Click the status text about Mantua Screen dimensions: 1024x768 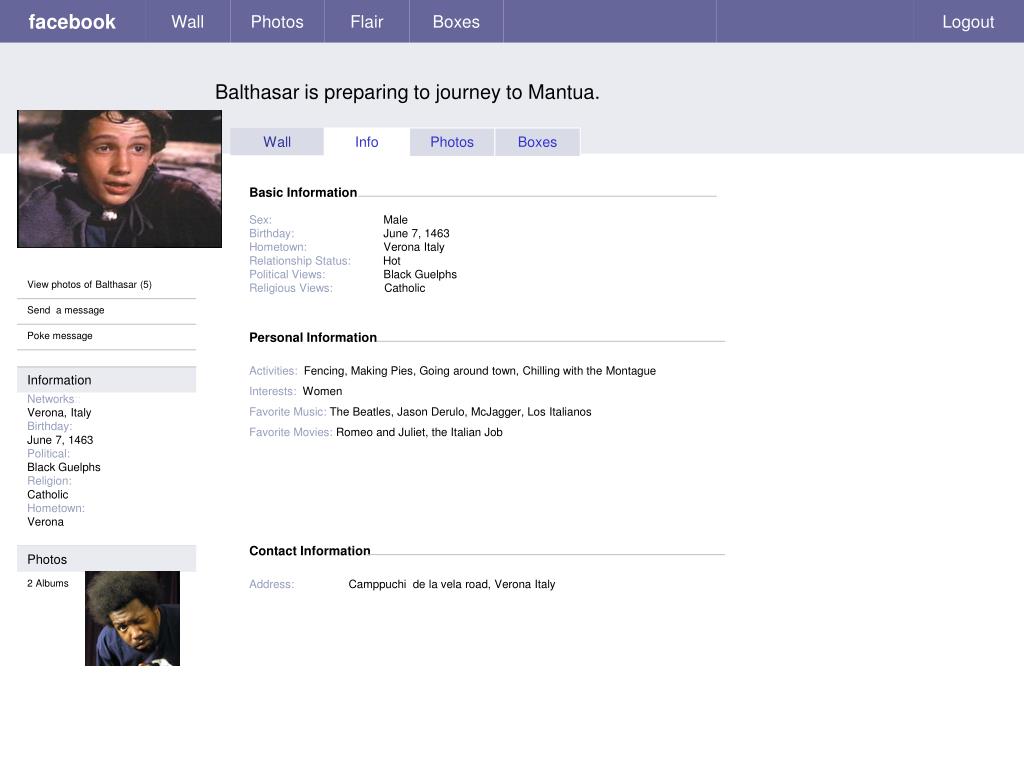coord(407,93)
